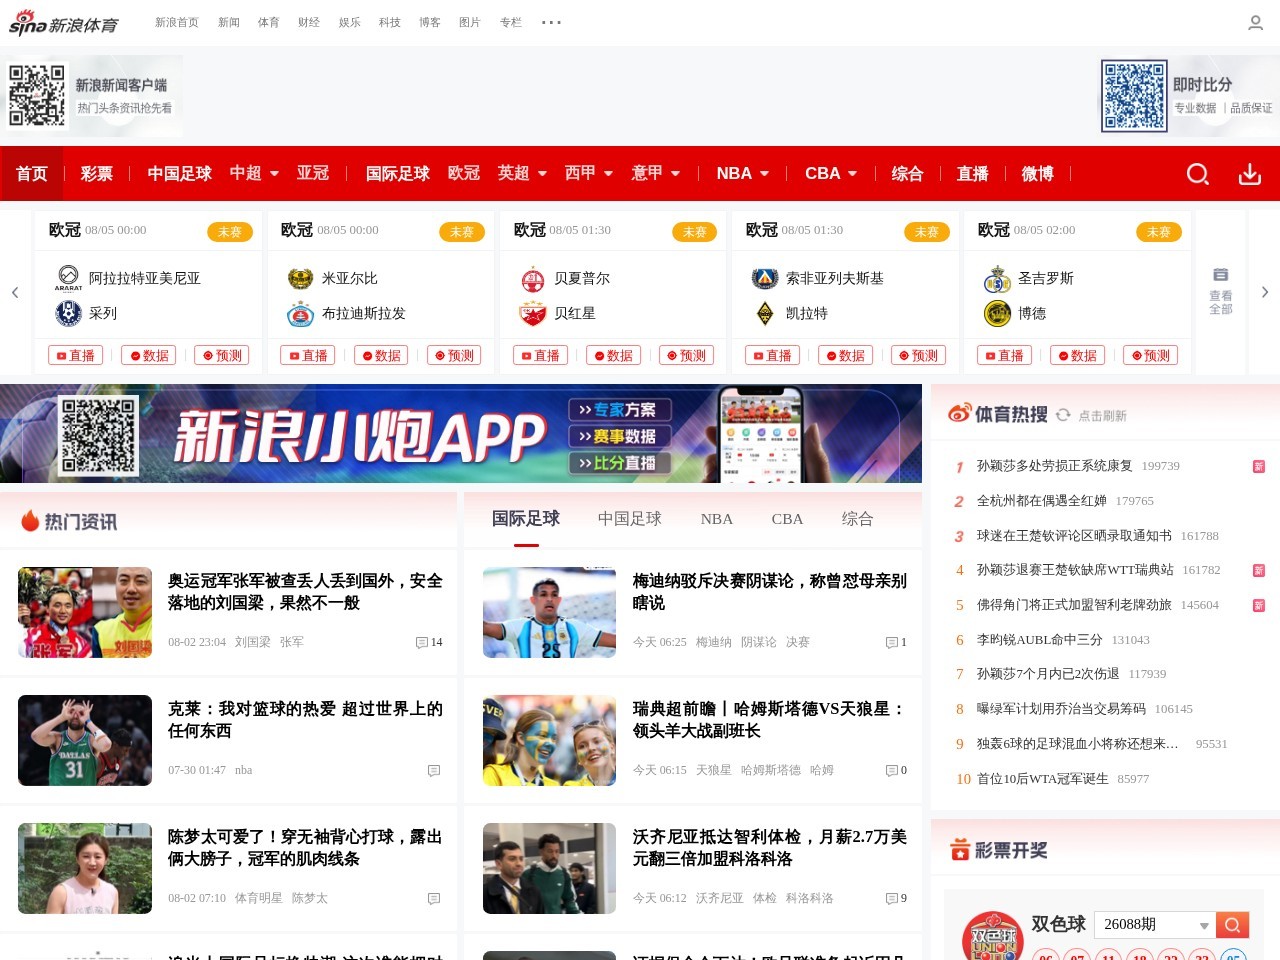Image resolution: width=1280 pixels, height=960 pixels.
Task: Open the lottery search button icon
Action: click(1232, 925)
